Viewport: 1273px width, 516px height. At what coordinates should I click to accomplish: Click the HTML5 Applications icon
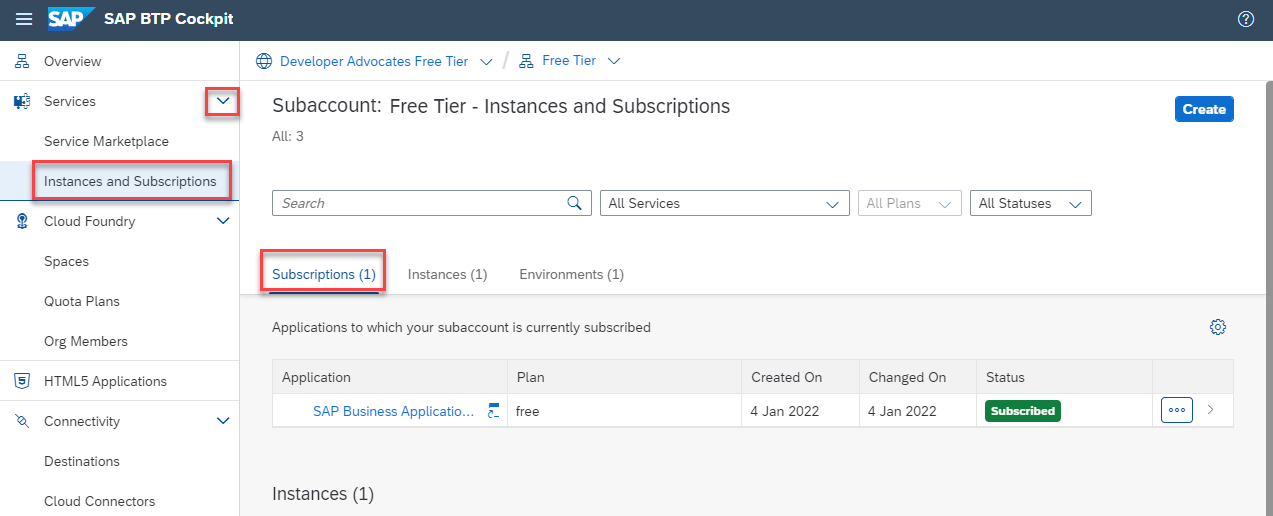22,381
